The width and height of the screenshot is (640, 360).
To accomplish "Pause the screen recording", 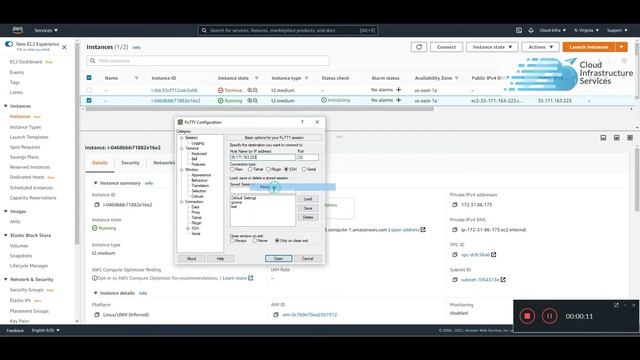I will pos(549,316).
